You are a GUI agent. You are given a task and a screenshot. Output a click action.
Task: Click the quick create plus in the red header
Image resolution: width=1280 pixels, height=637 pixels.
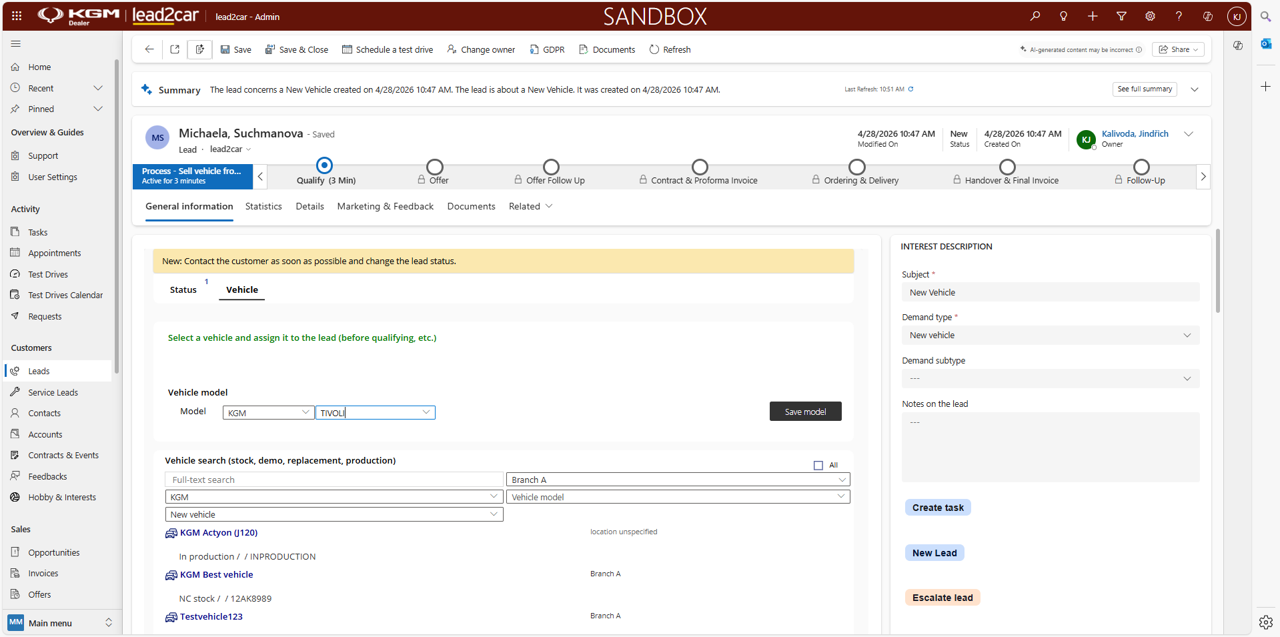[1093, 16]
